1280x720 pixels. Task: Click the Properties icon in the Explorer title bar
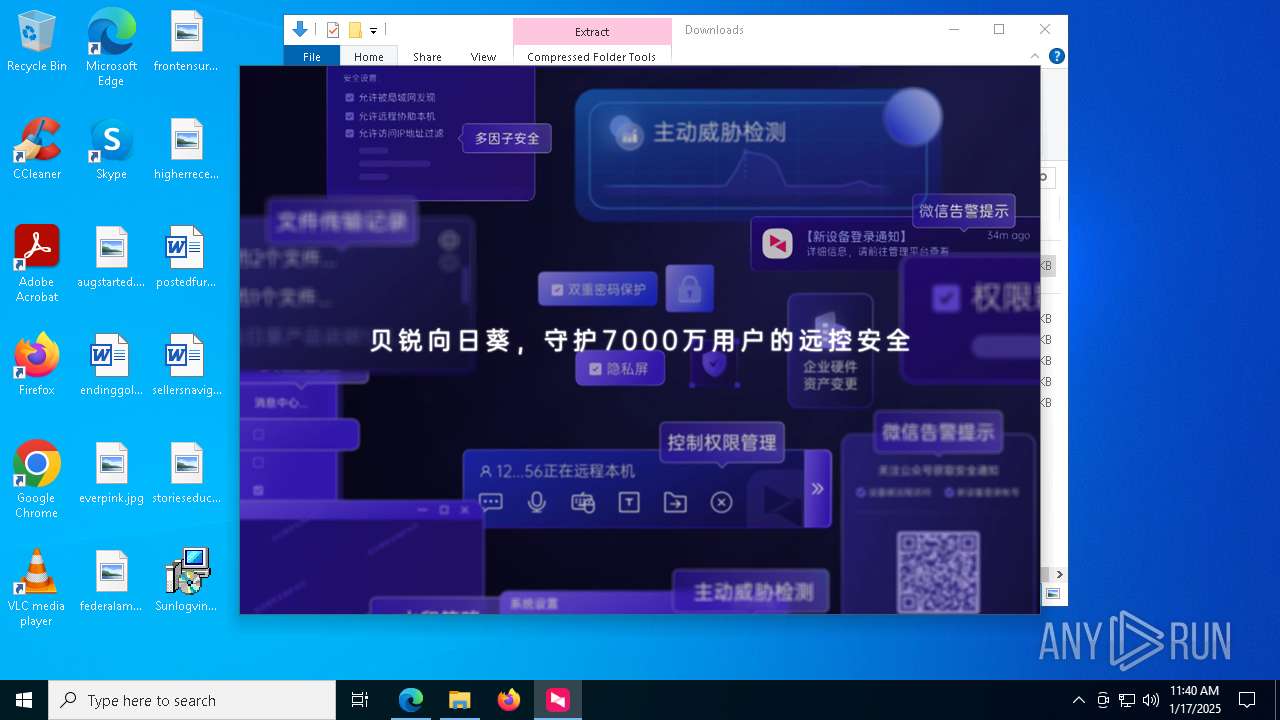tap(333, 30)
